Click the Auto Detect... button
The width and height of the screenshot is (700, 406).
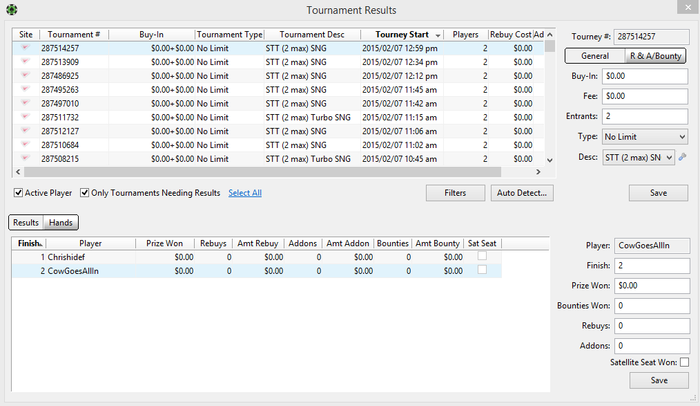click(522, 193)
